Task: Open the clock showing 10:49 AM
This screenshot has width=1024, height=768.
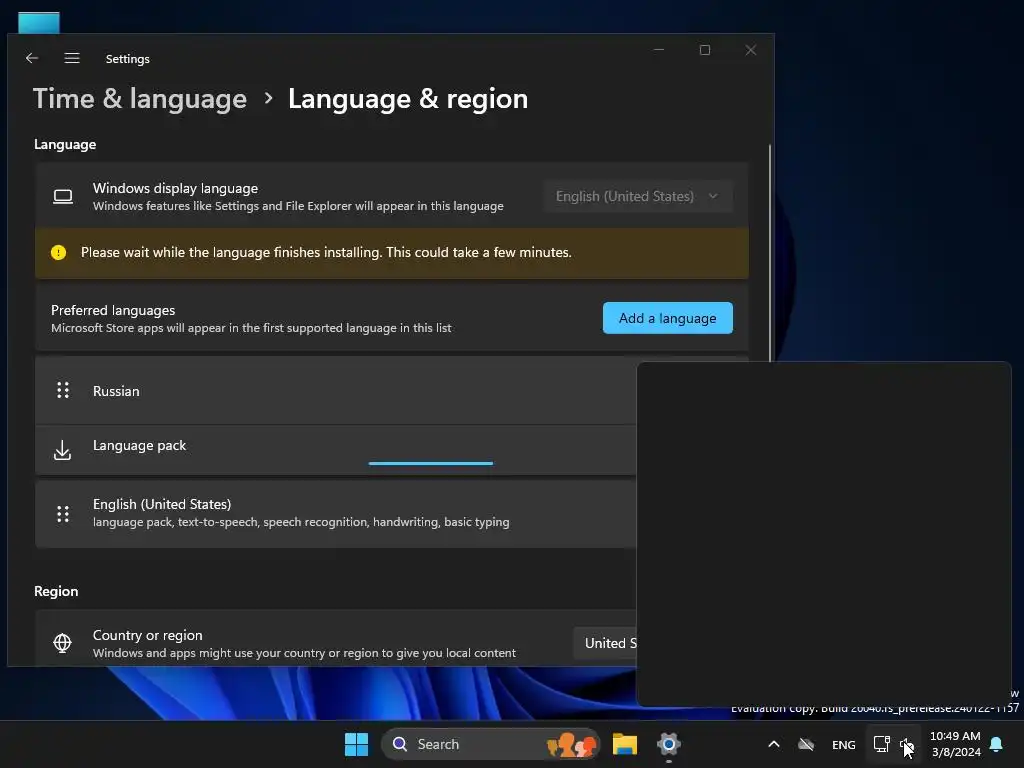Action: [x=955, y=744]
